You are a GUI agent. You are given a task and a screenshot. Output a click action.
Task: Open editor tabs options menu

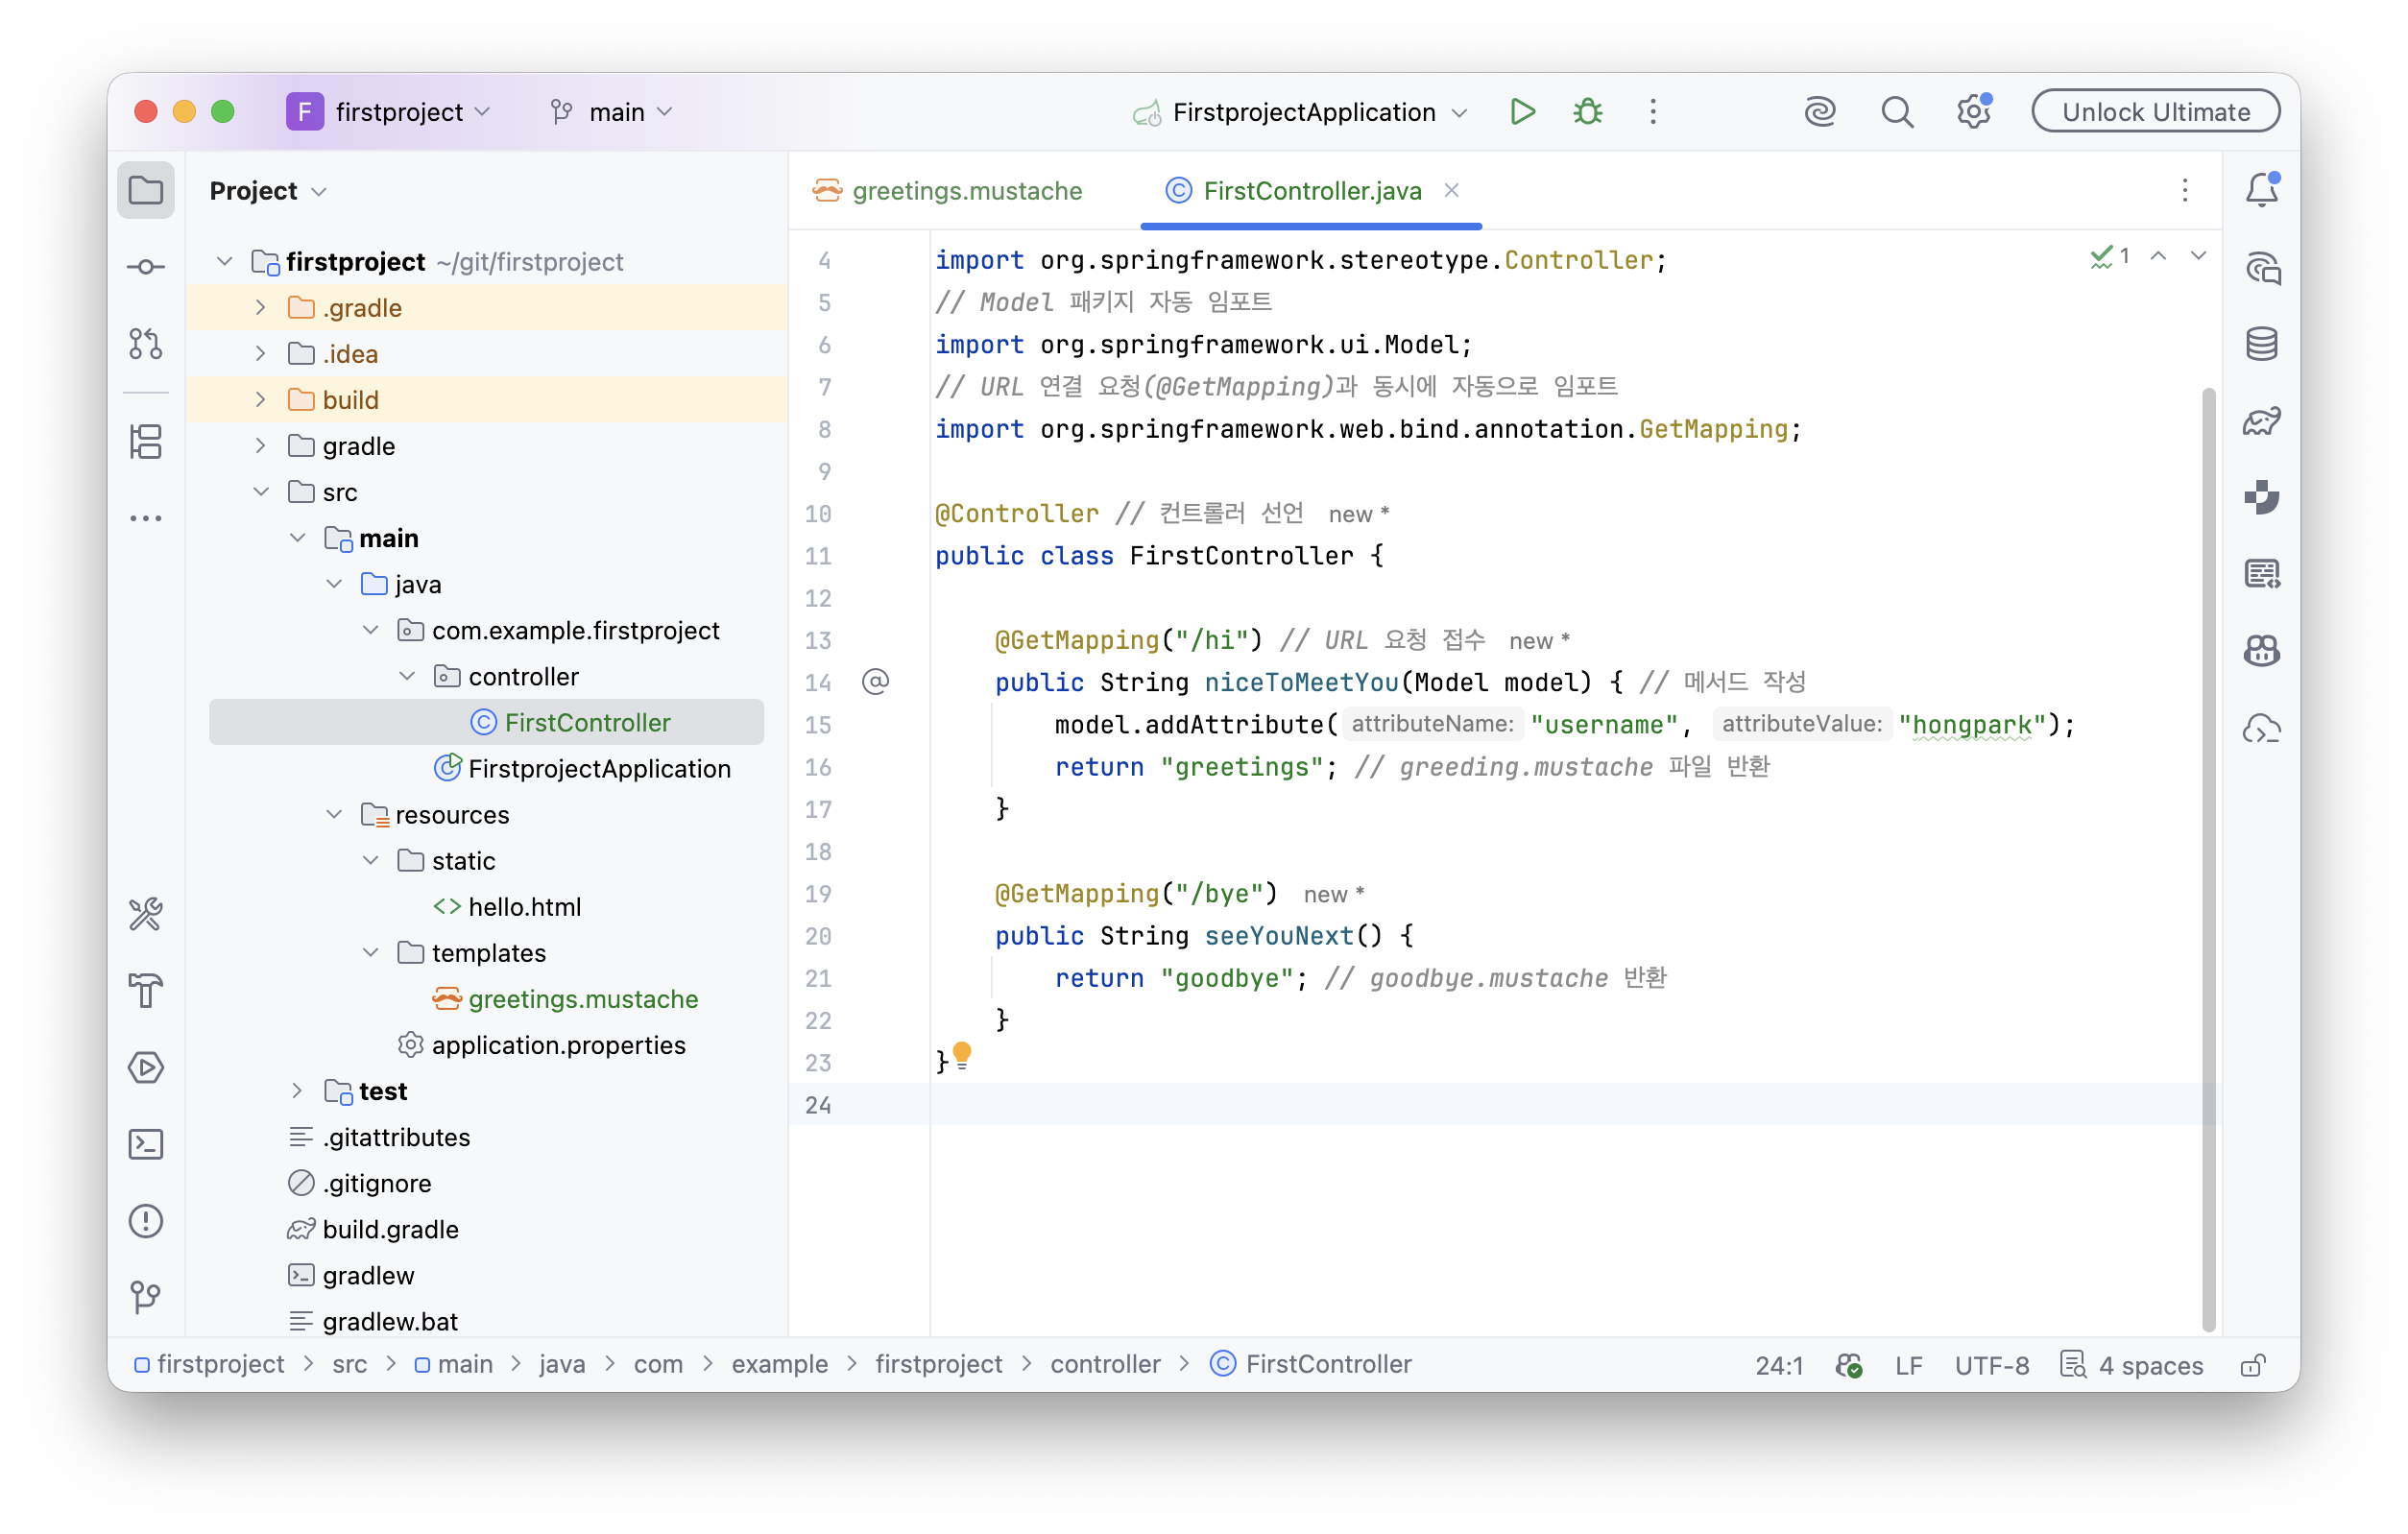[x=2185, y=190]
